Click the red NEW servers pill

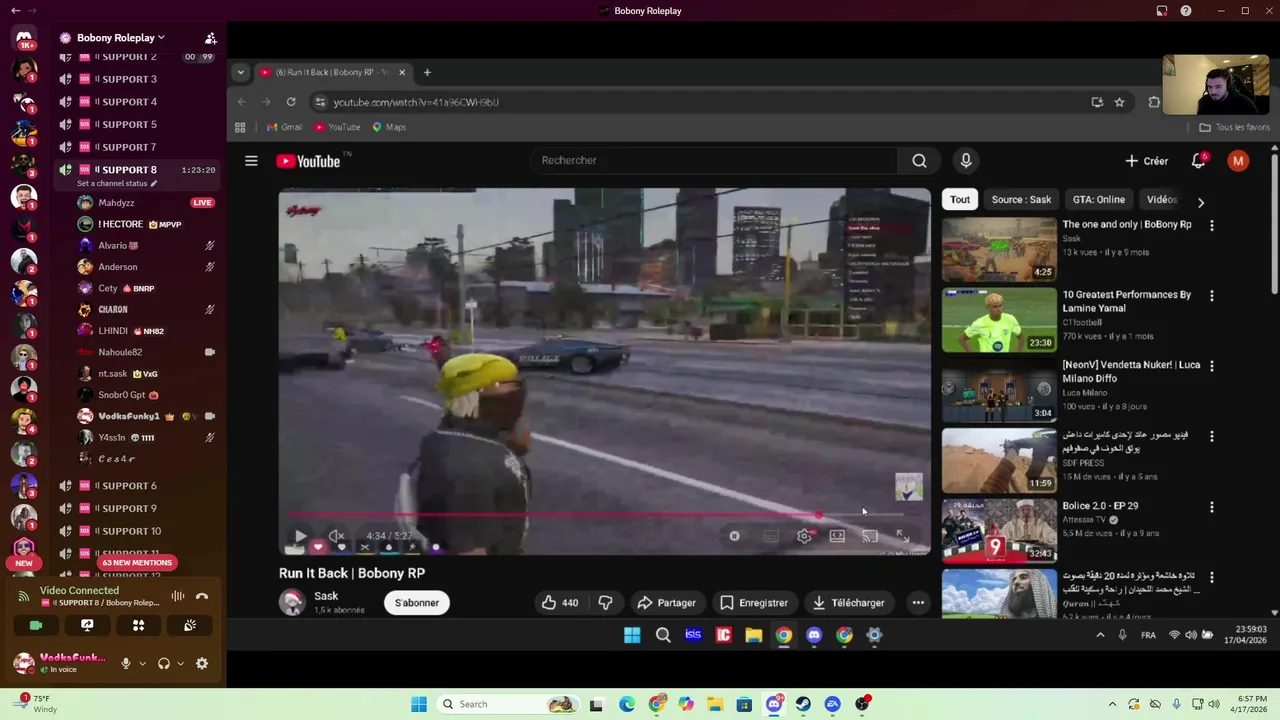pos(24,563)
